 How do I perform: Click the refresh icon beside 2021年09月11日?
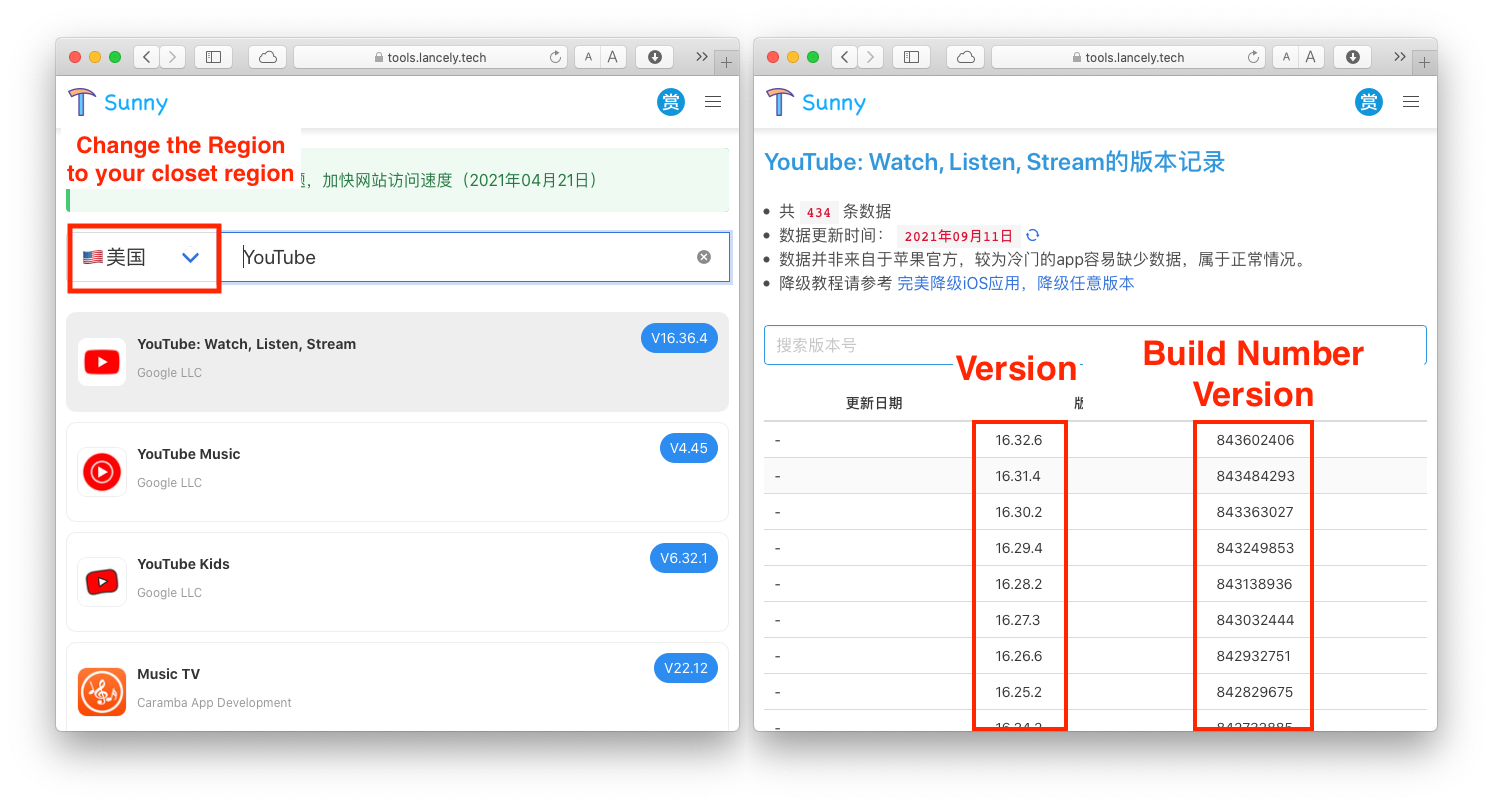1033,236
